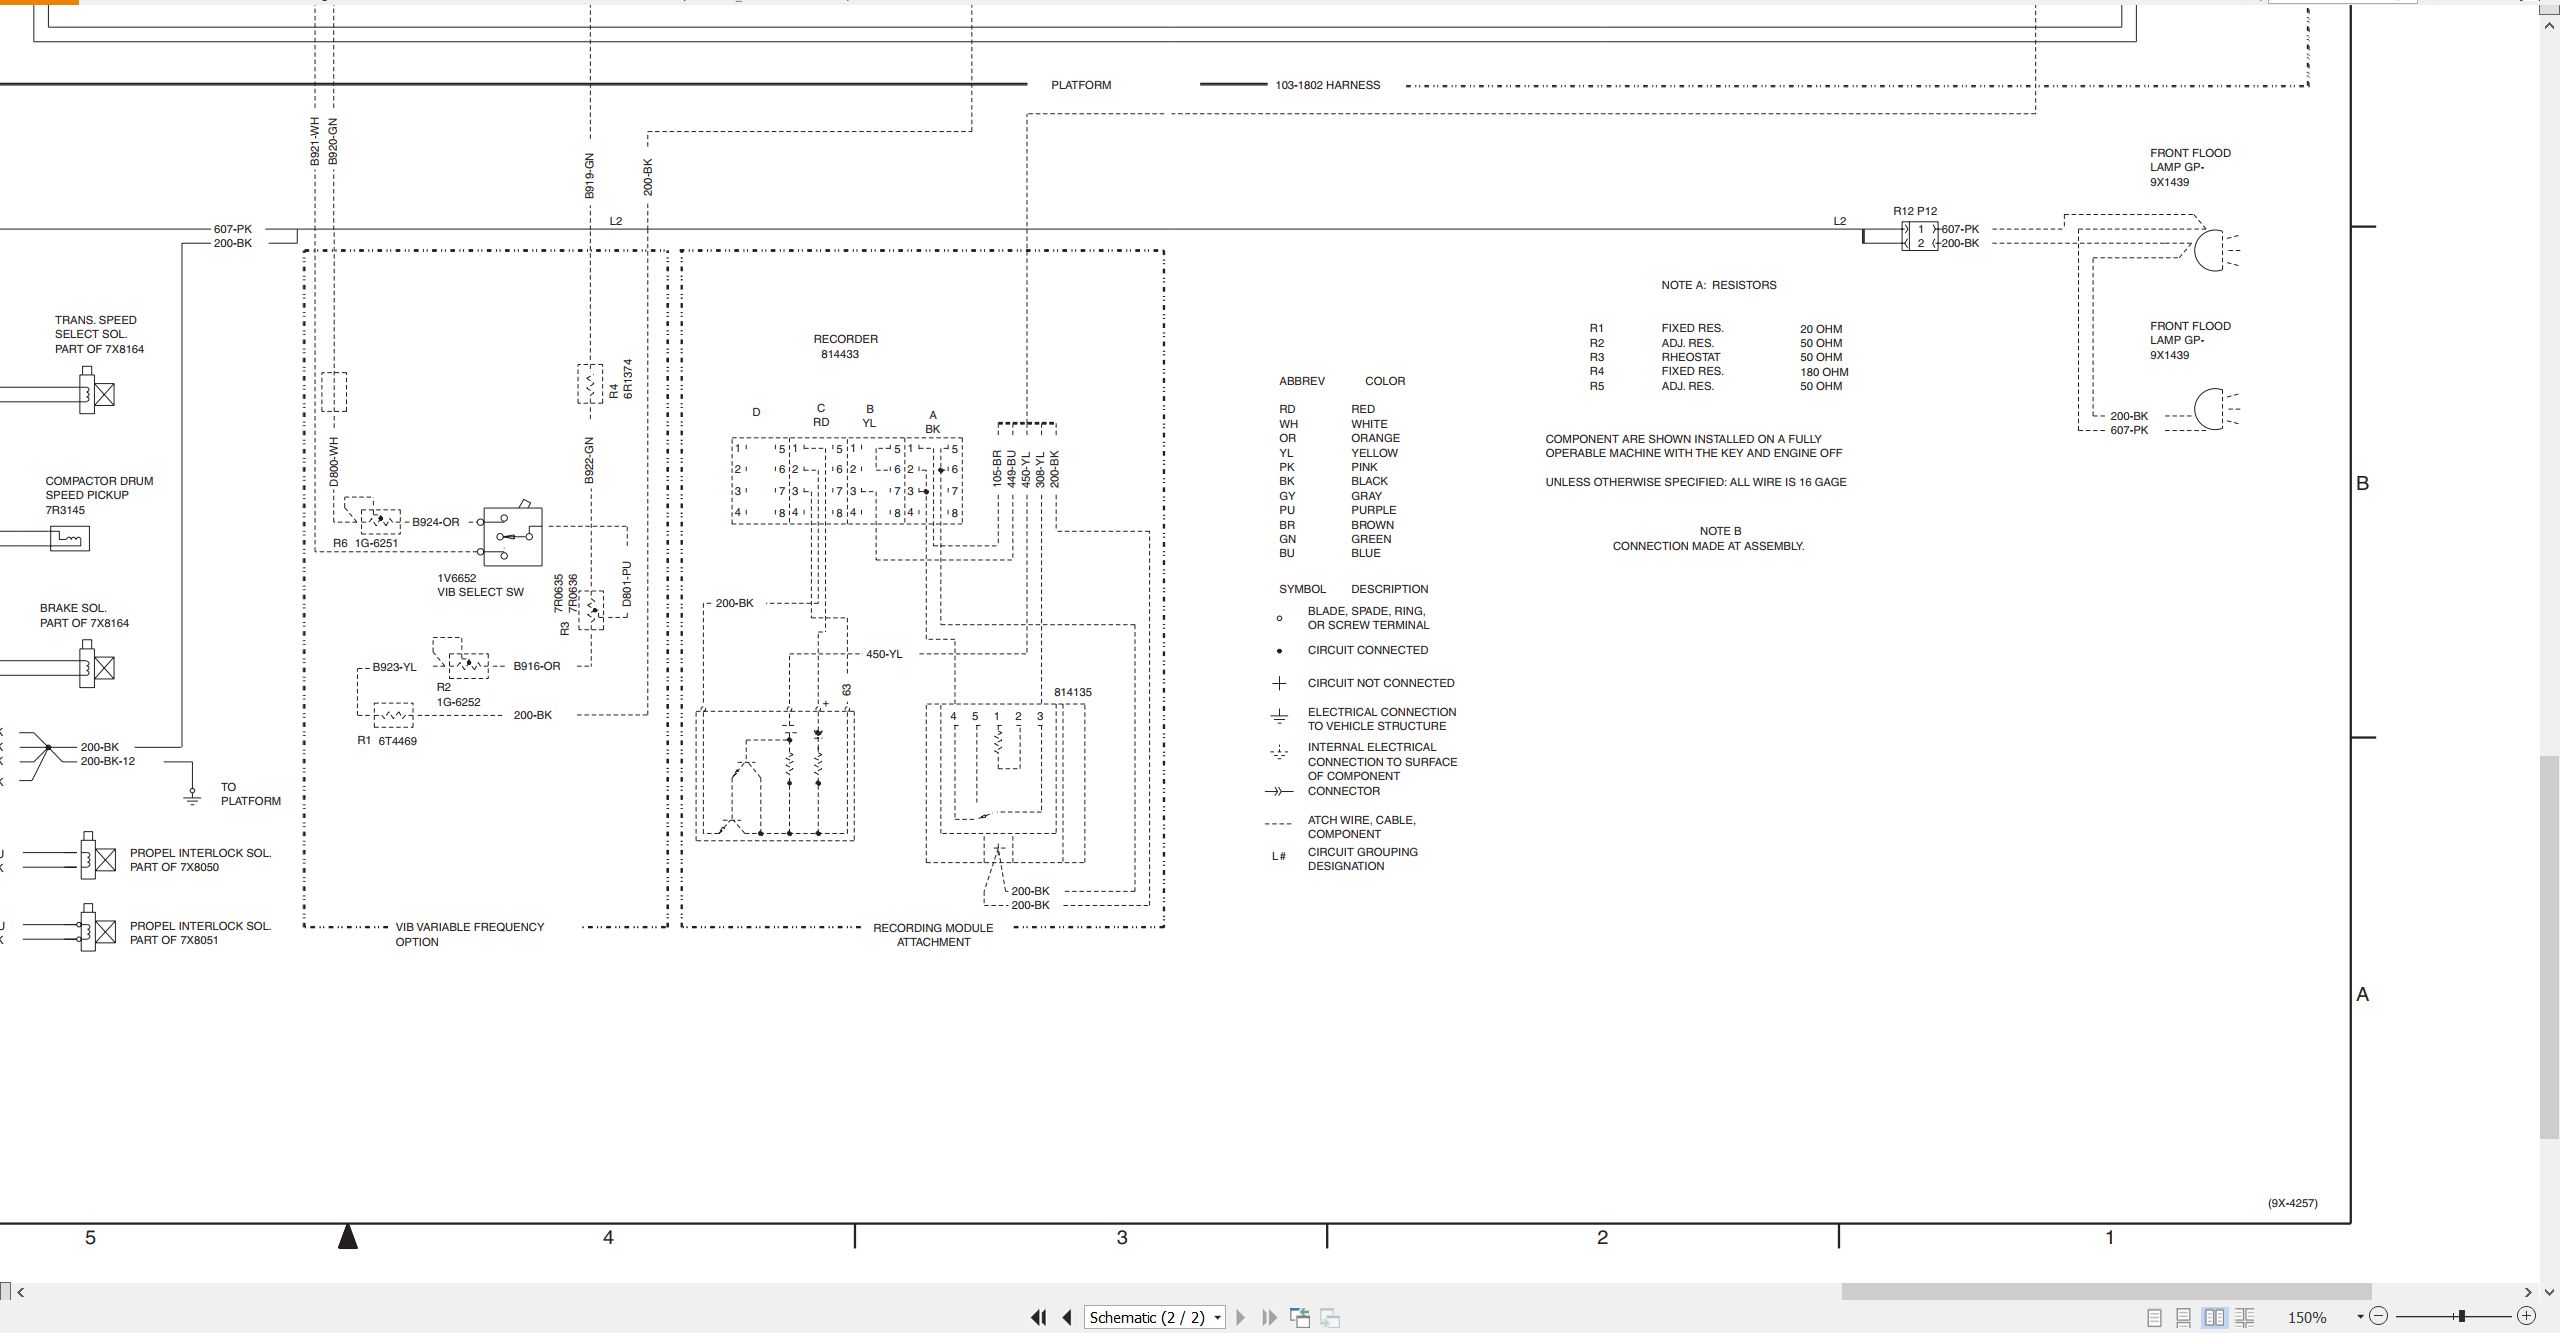Click the next view navigation icon
This screenshot has width=2560, height=1333.
1330,1317
